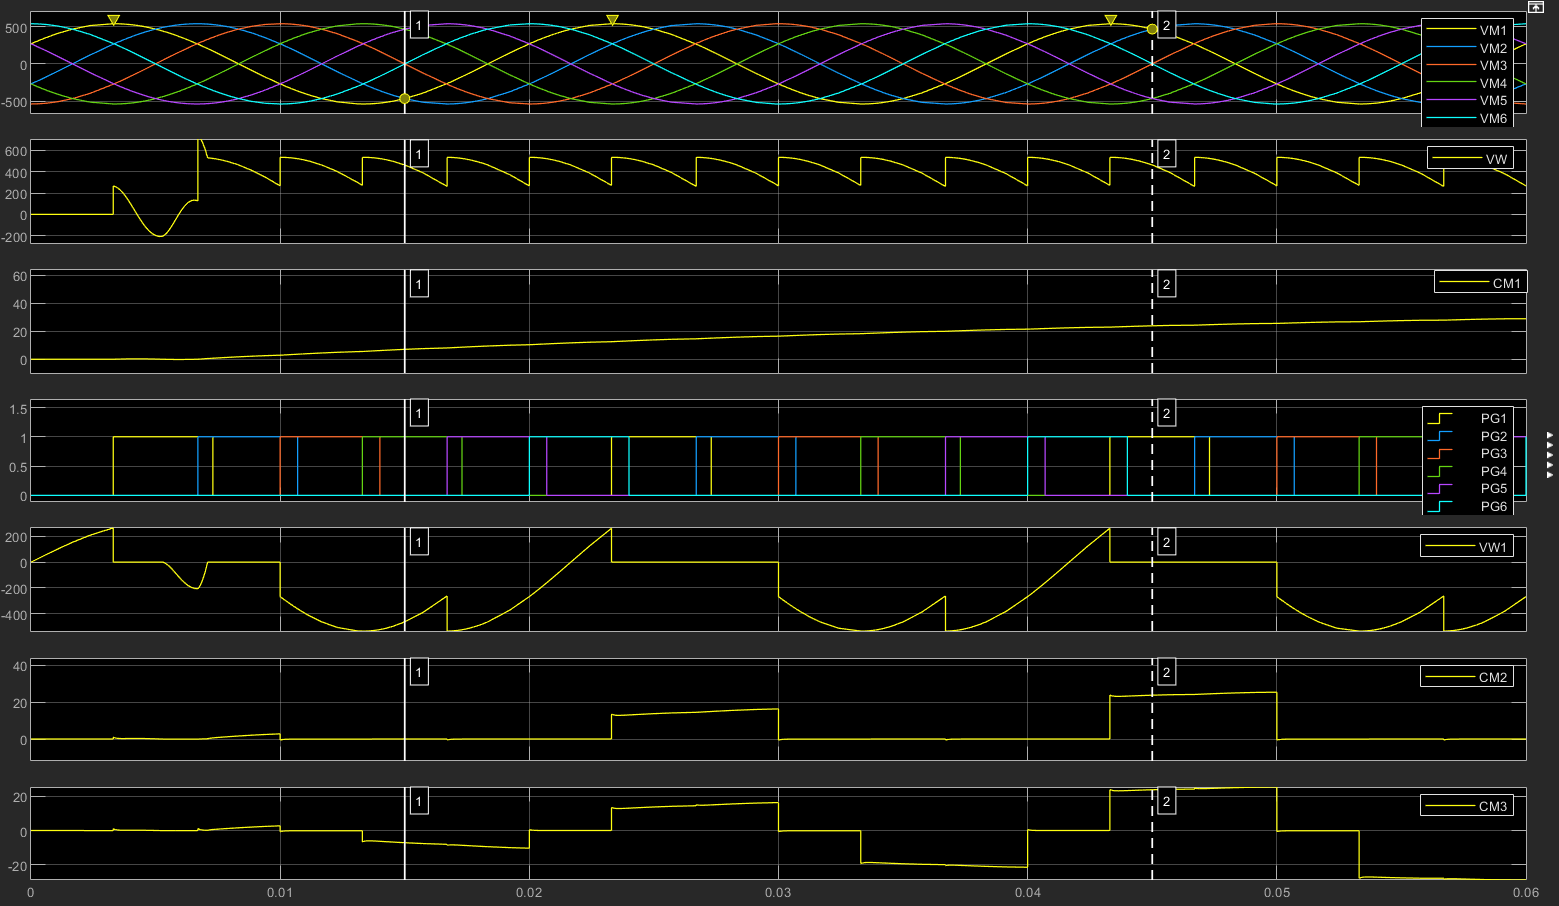The height and width of the screenshot is (906, 1559).
Task: Select cursor 2 label in VM plot
Action: point(1166,25)
